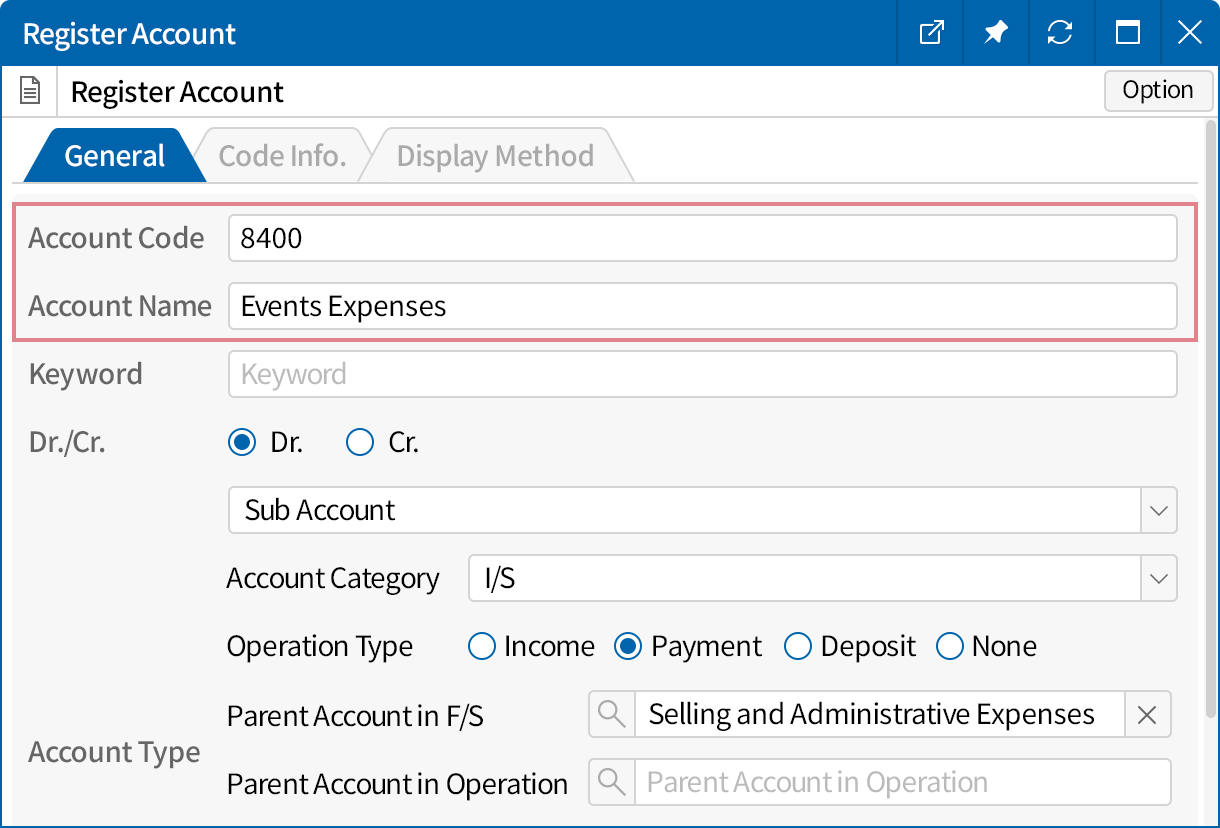Image resolution: width=1220 pixels, height=828 pixels.
Task: Open the Account Category dropdown
Action: pyautogui.click(x=1158, y=579)
